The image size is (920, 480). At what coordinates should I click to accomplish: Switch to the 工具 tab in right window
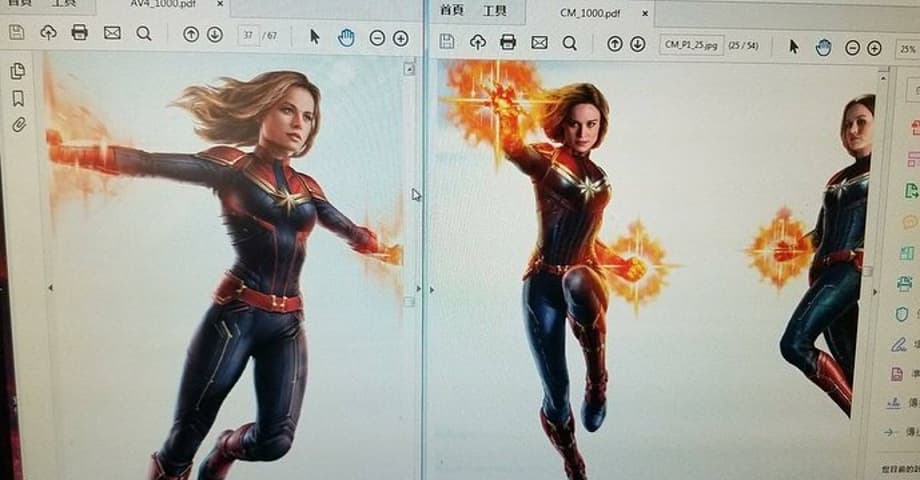point(494,11)
